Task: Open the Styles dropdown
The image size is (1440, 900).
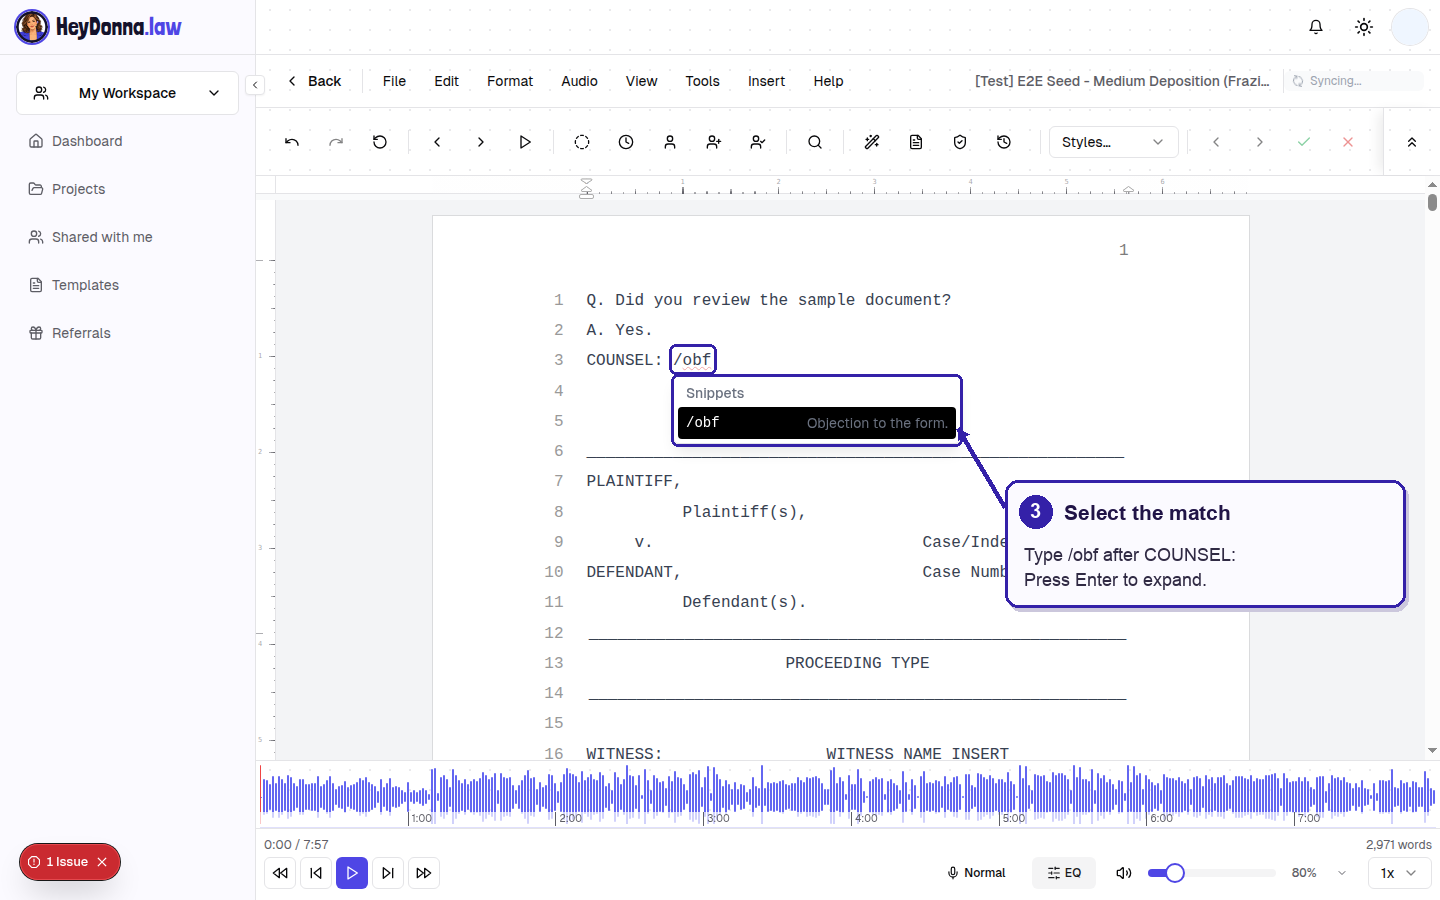Action: point(1114,142)
